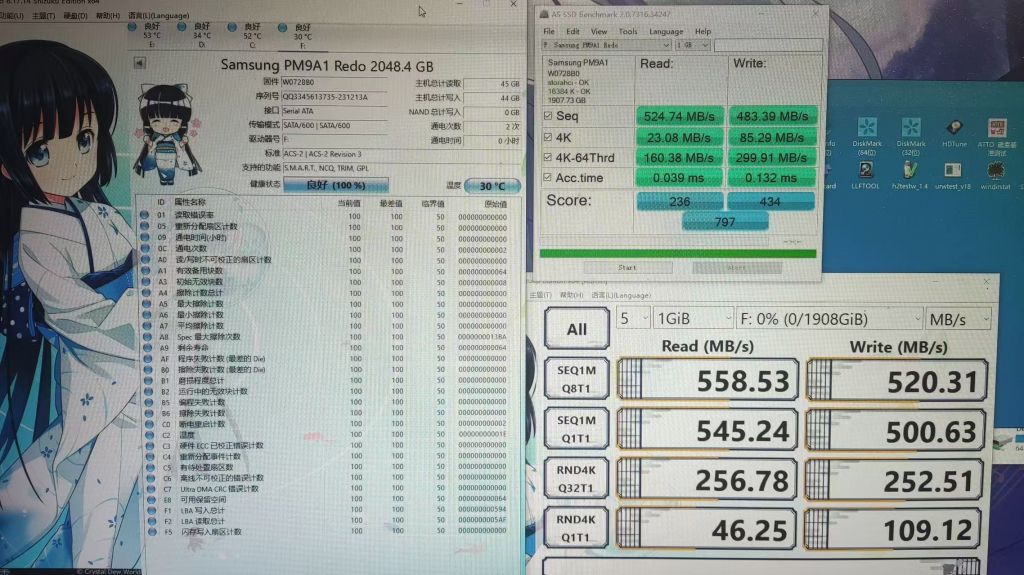The image size is (1024, 575).
Task: Open DiskMark (64位) desktop icon
Action: tap(867, 136)
